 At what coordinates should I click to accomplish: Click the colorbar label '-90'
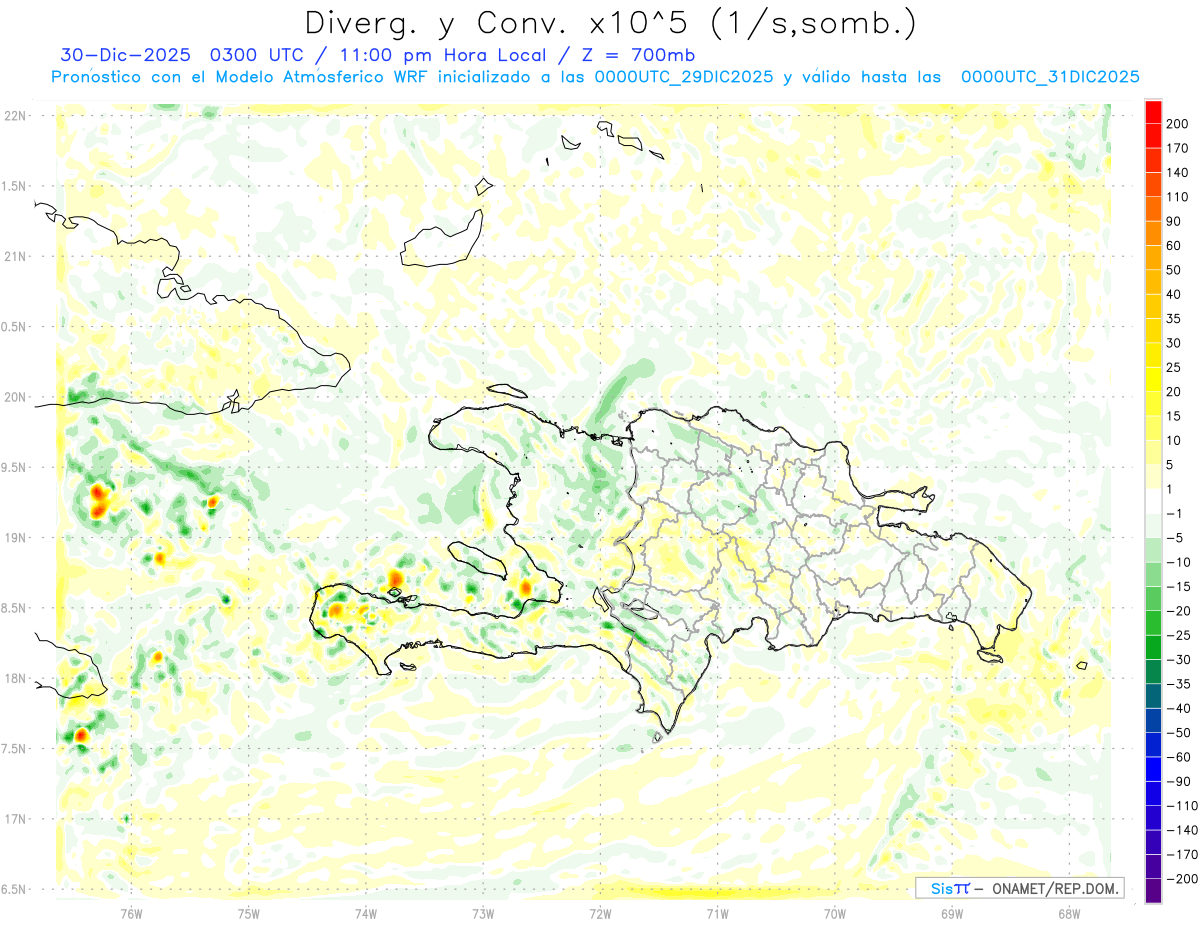1180,781
